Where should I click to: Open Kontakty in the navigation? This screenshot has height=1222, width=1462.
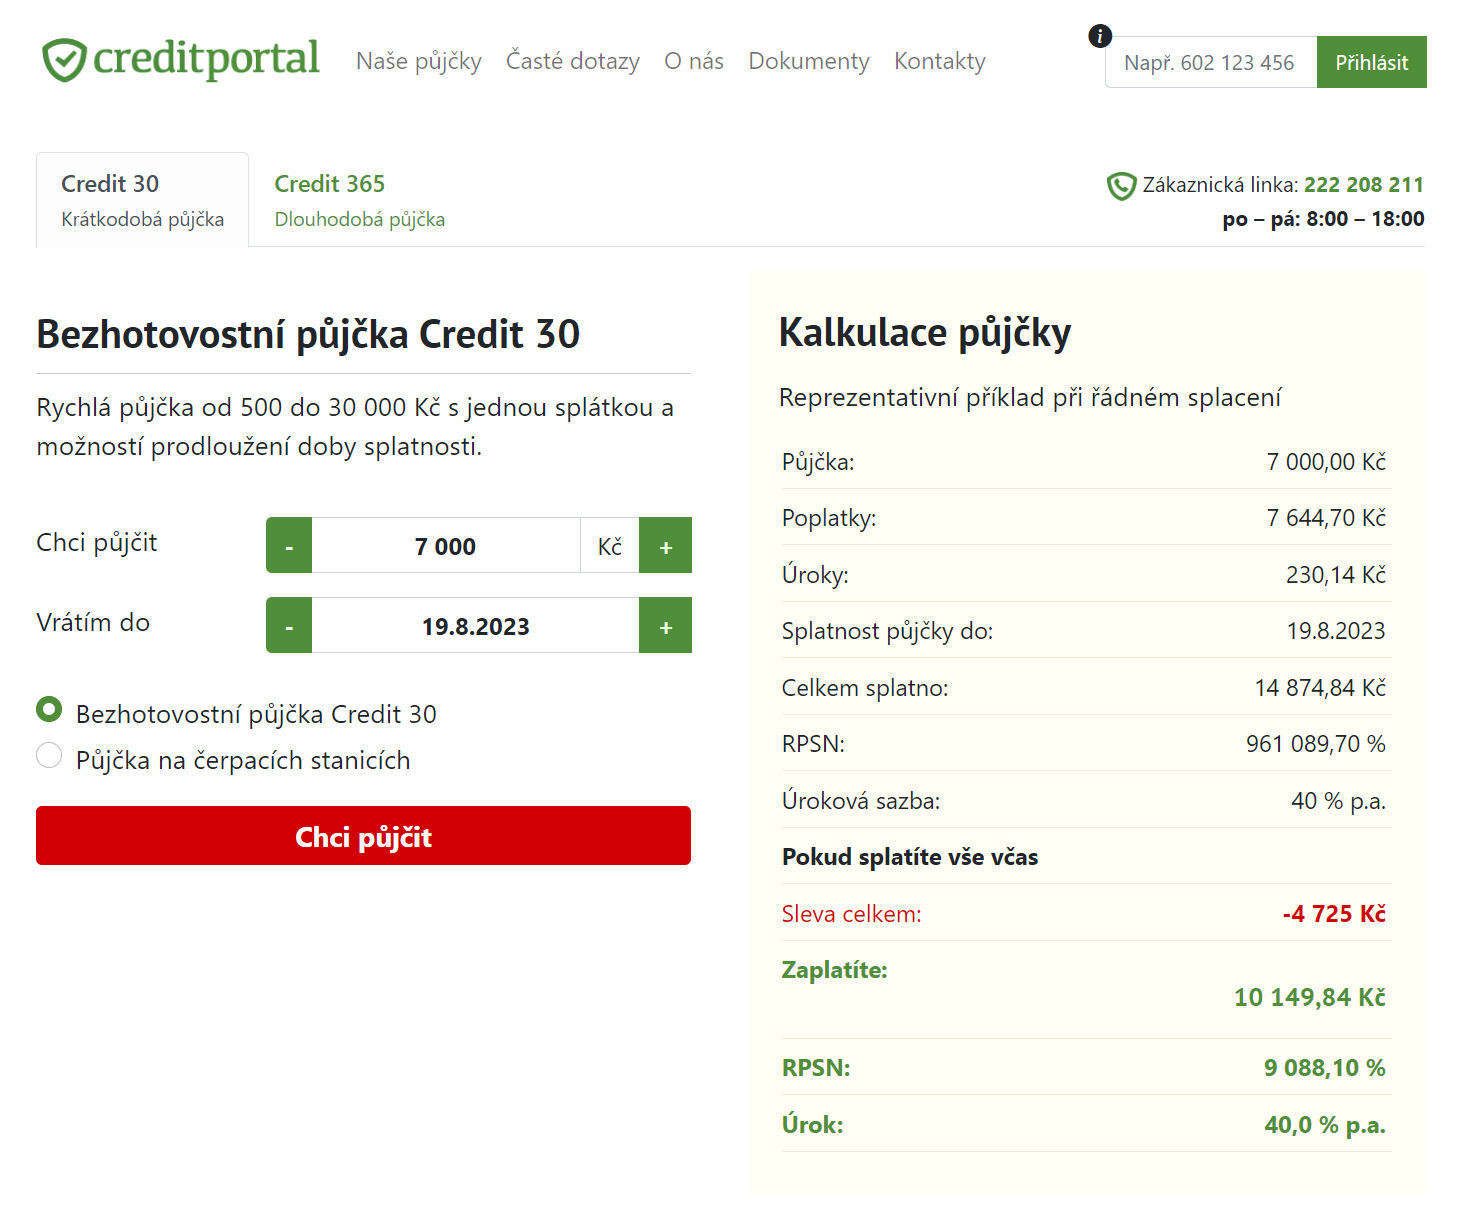(x=939, y=62)
